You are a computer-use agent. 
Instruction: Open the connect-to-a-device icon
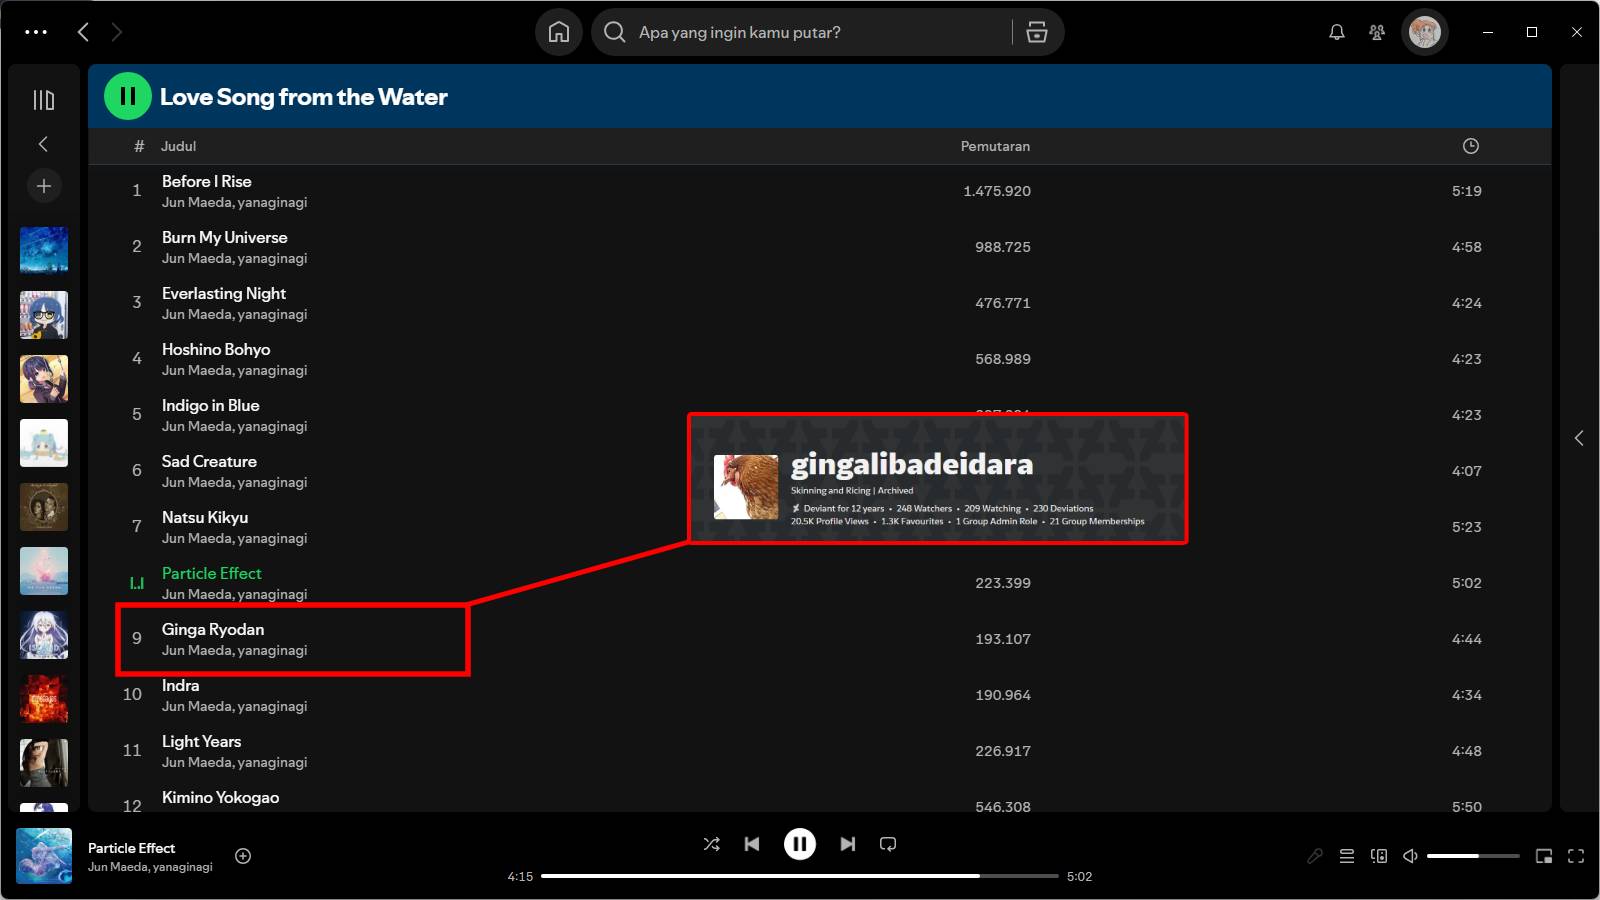point(1379,856)
